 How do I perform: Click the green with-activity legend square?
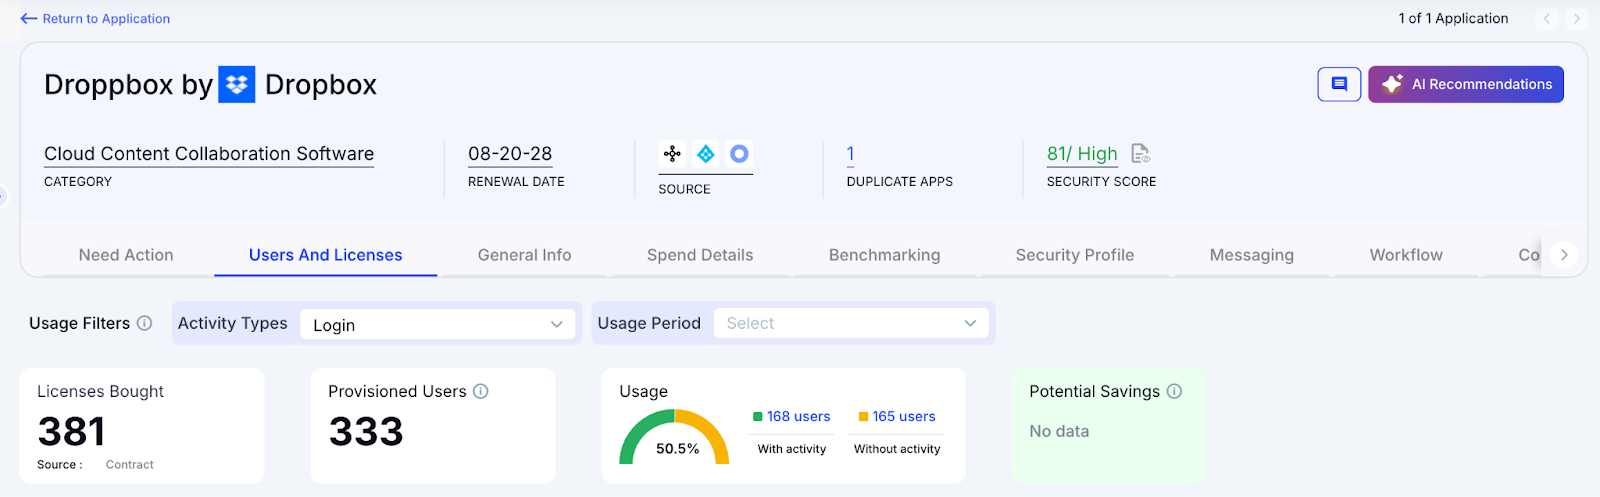tap(758, 417)
